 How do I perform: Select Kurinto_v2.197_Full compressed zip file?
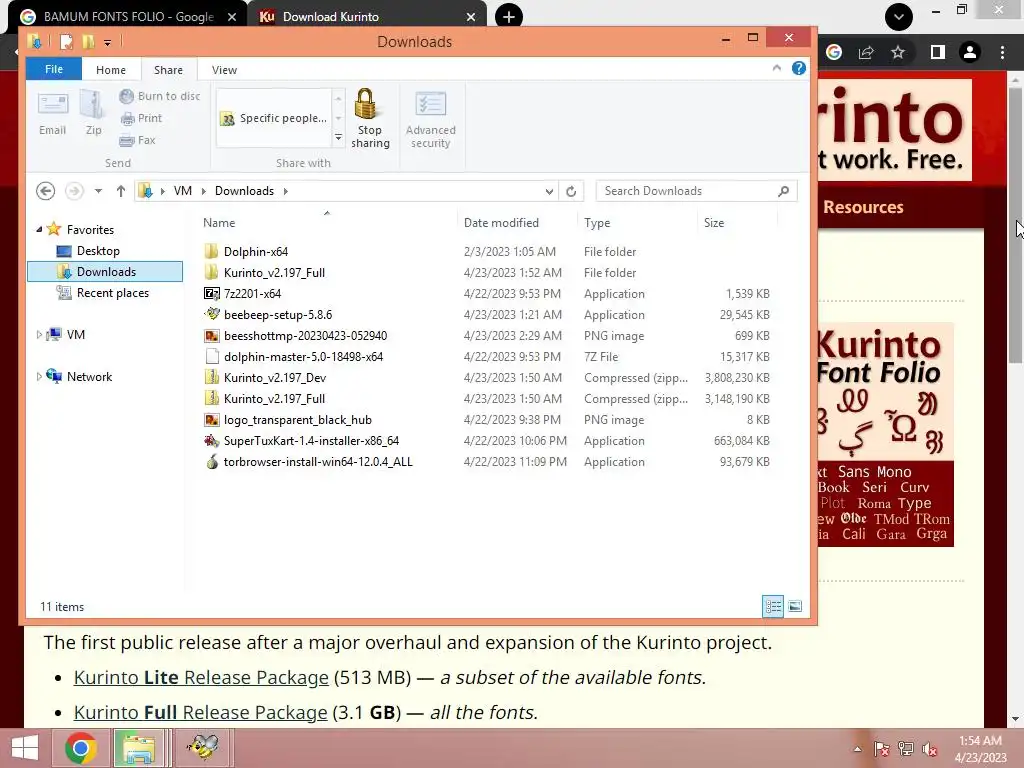pos(274,398)
